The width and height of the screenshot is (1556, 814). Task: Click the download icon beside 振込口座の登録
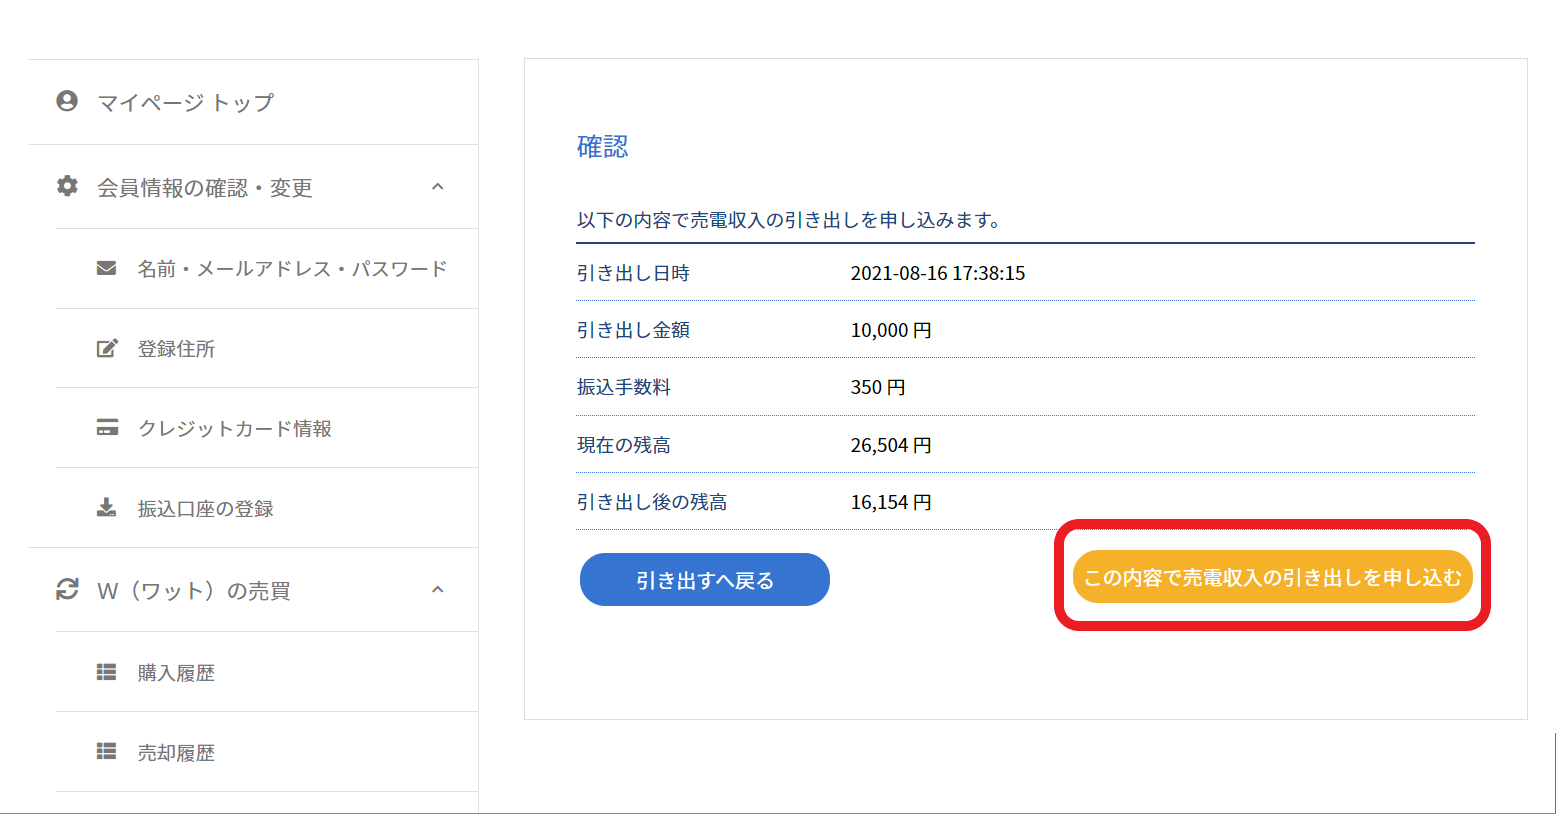tap(106, 508)
